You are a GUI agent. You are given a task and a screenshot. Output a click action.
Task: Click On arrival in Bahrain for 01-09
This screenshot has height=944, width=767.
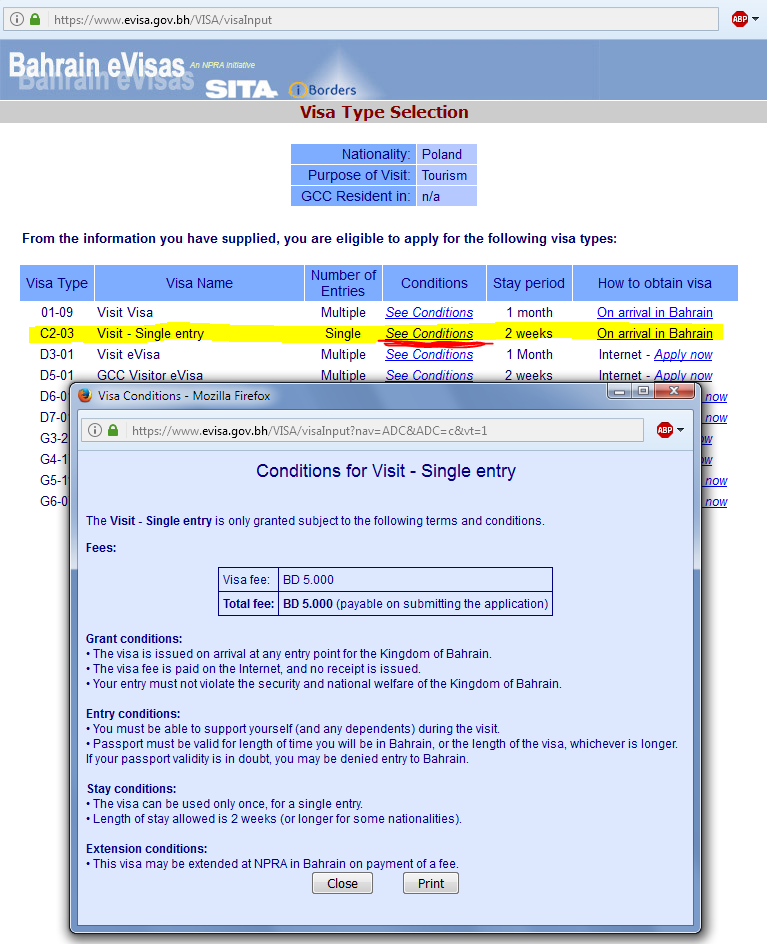coord(655,312)
